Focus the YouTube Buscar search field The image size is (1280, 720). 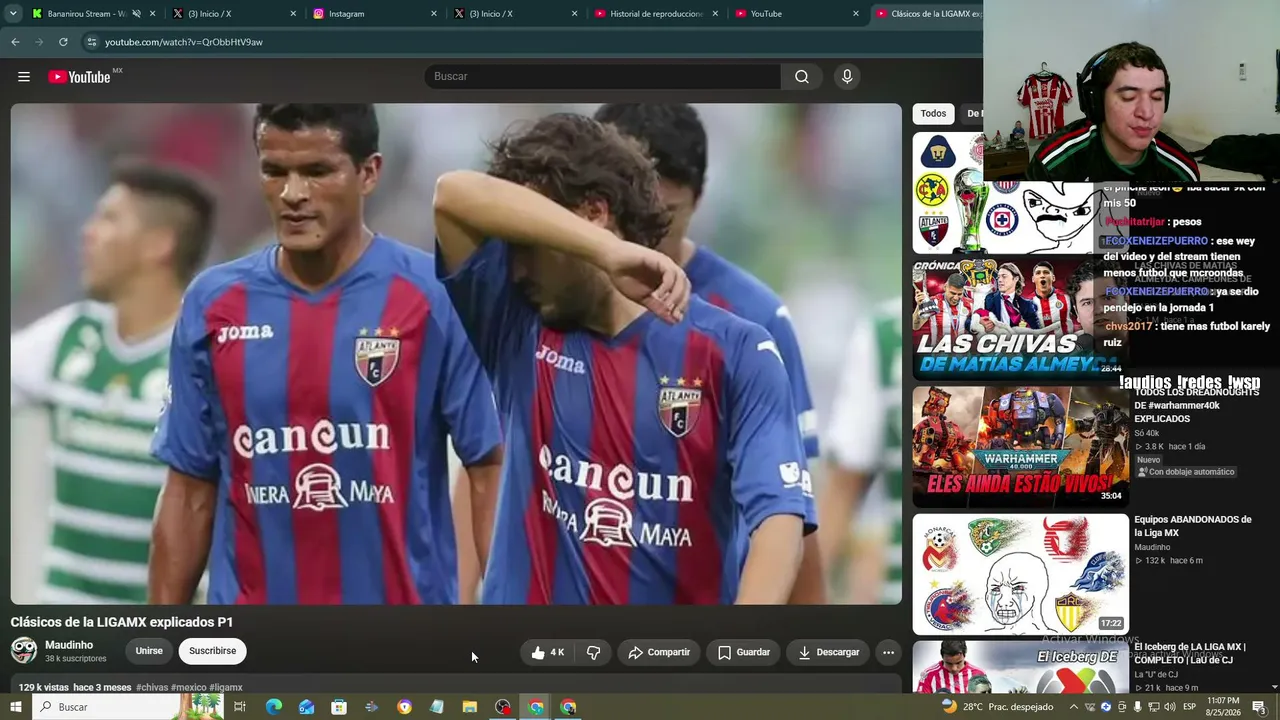pyautogui.click(x=603, y=77)
